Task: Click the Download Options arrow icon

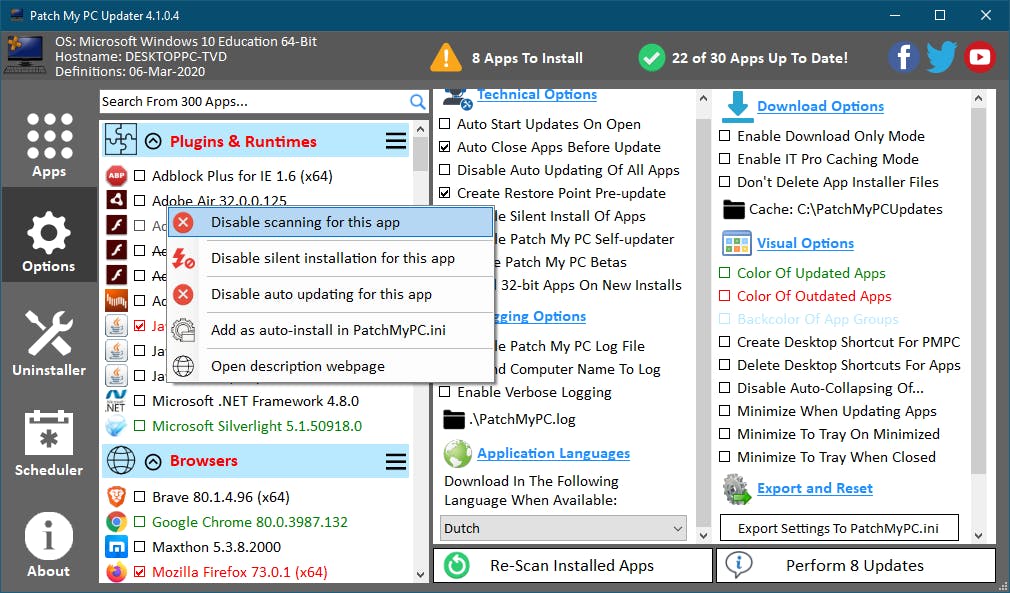Action: [737, 106]
